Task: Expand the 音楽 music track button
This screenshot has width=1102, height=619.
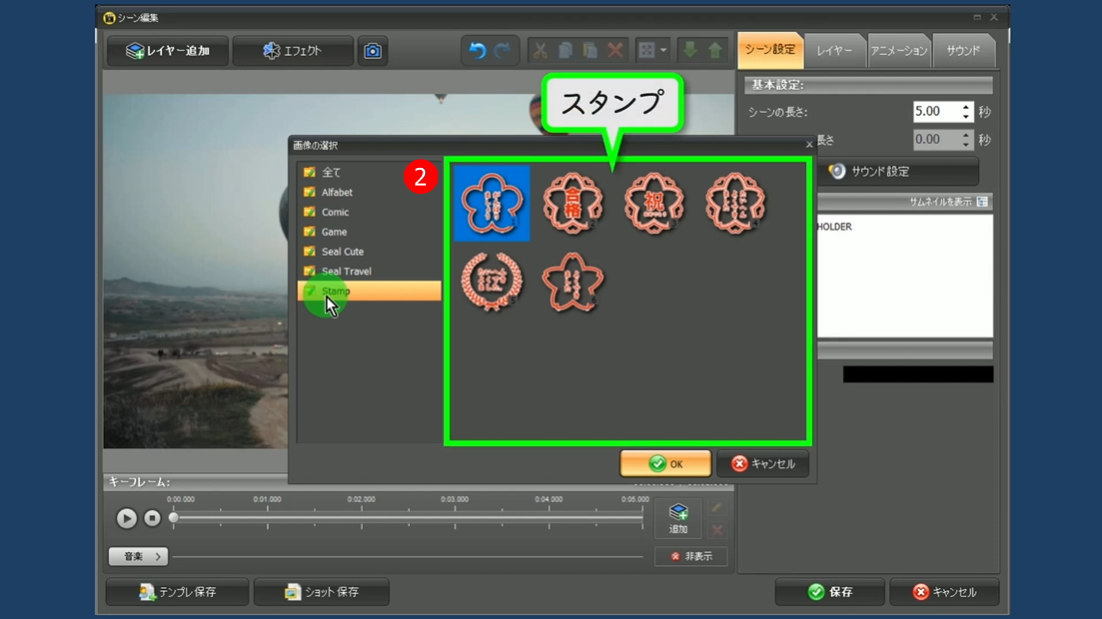Action: point(138,557)
